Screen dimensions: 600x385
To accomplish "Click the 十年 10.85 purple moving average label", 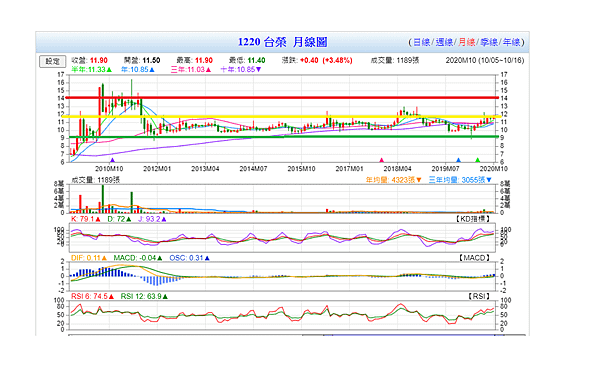I will [241, 70].
